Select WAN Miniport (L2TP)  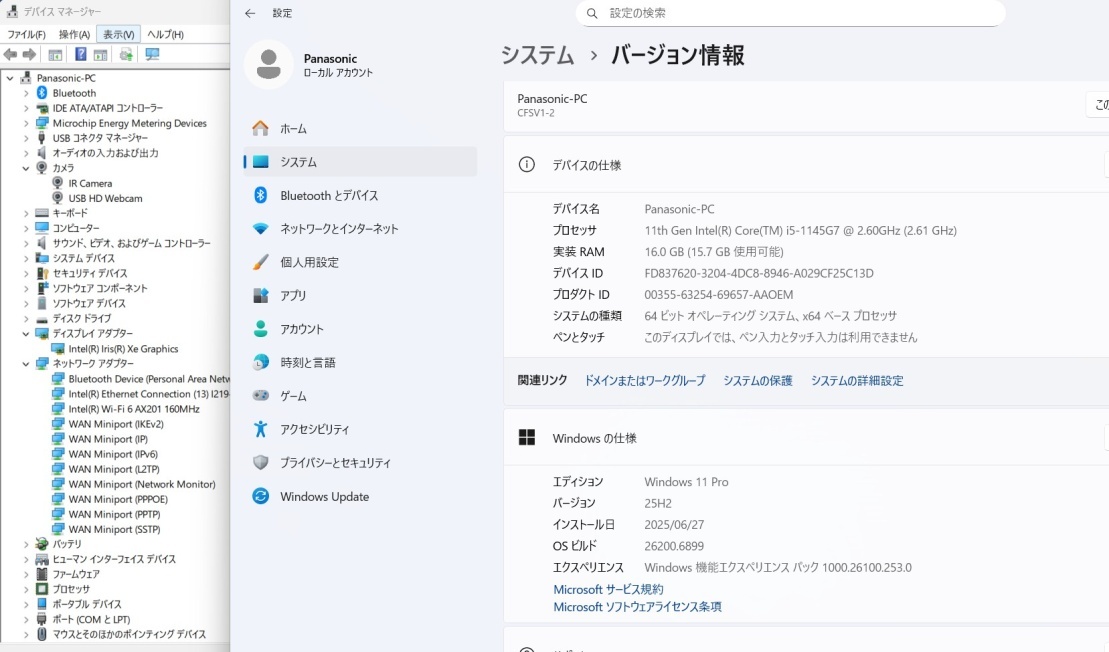coord(114,469)
